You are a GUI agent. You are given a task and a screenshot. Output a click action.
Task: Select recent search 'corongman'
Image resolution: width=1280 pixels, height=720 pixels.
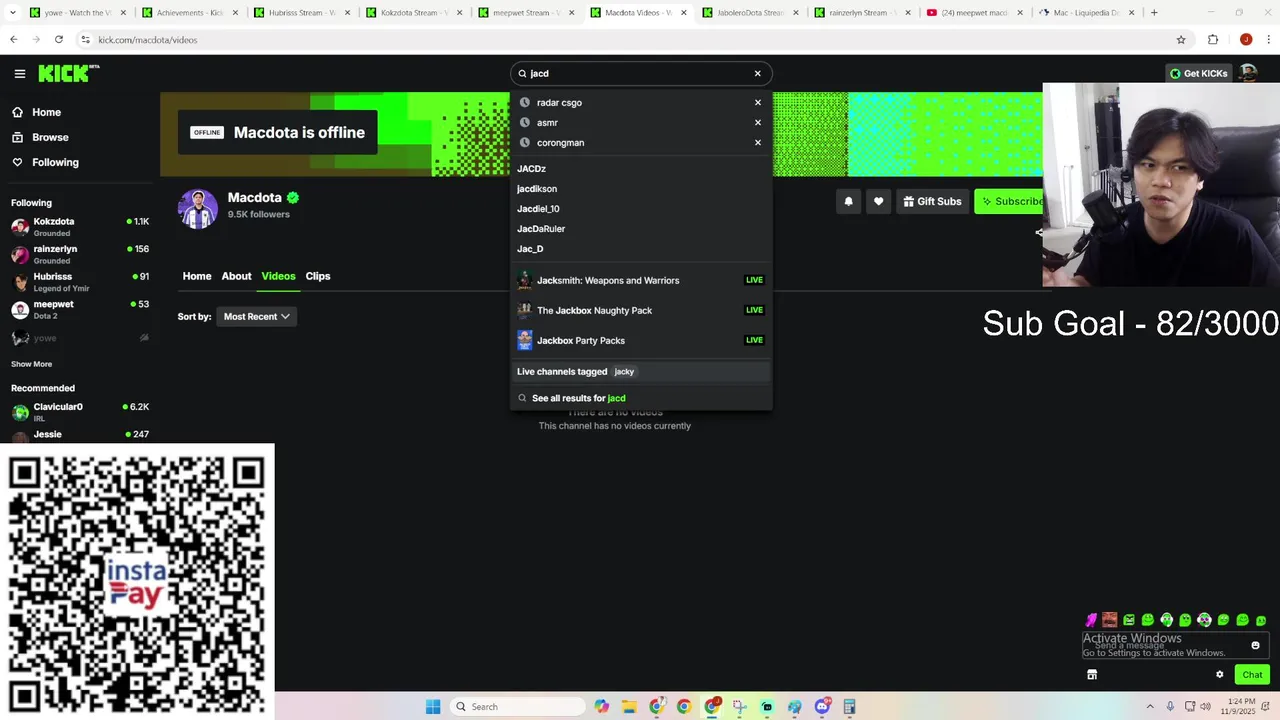coord(560,142)
